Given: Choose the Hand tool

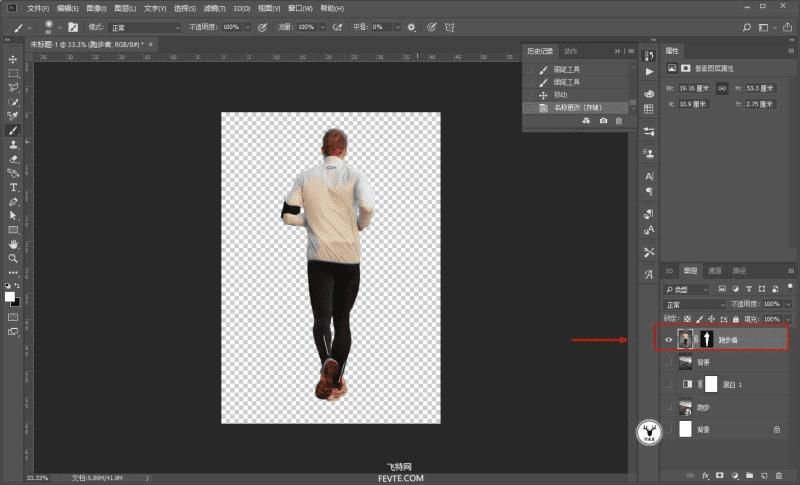Looking at the screenshot, I should (x=14, y=243).
